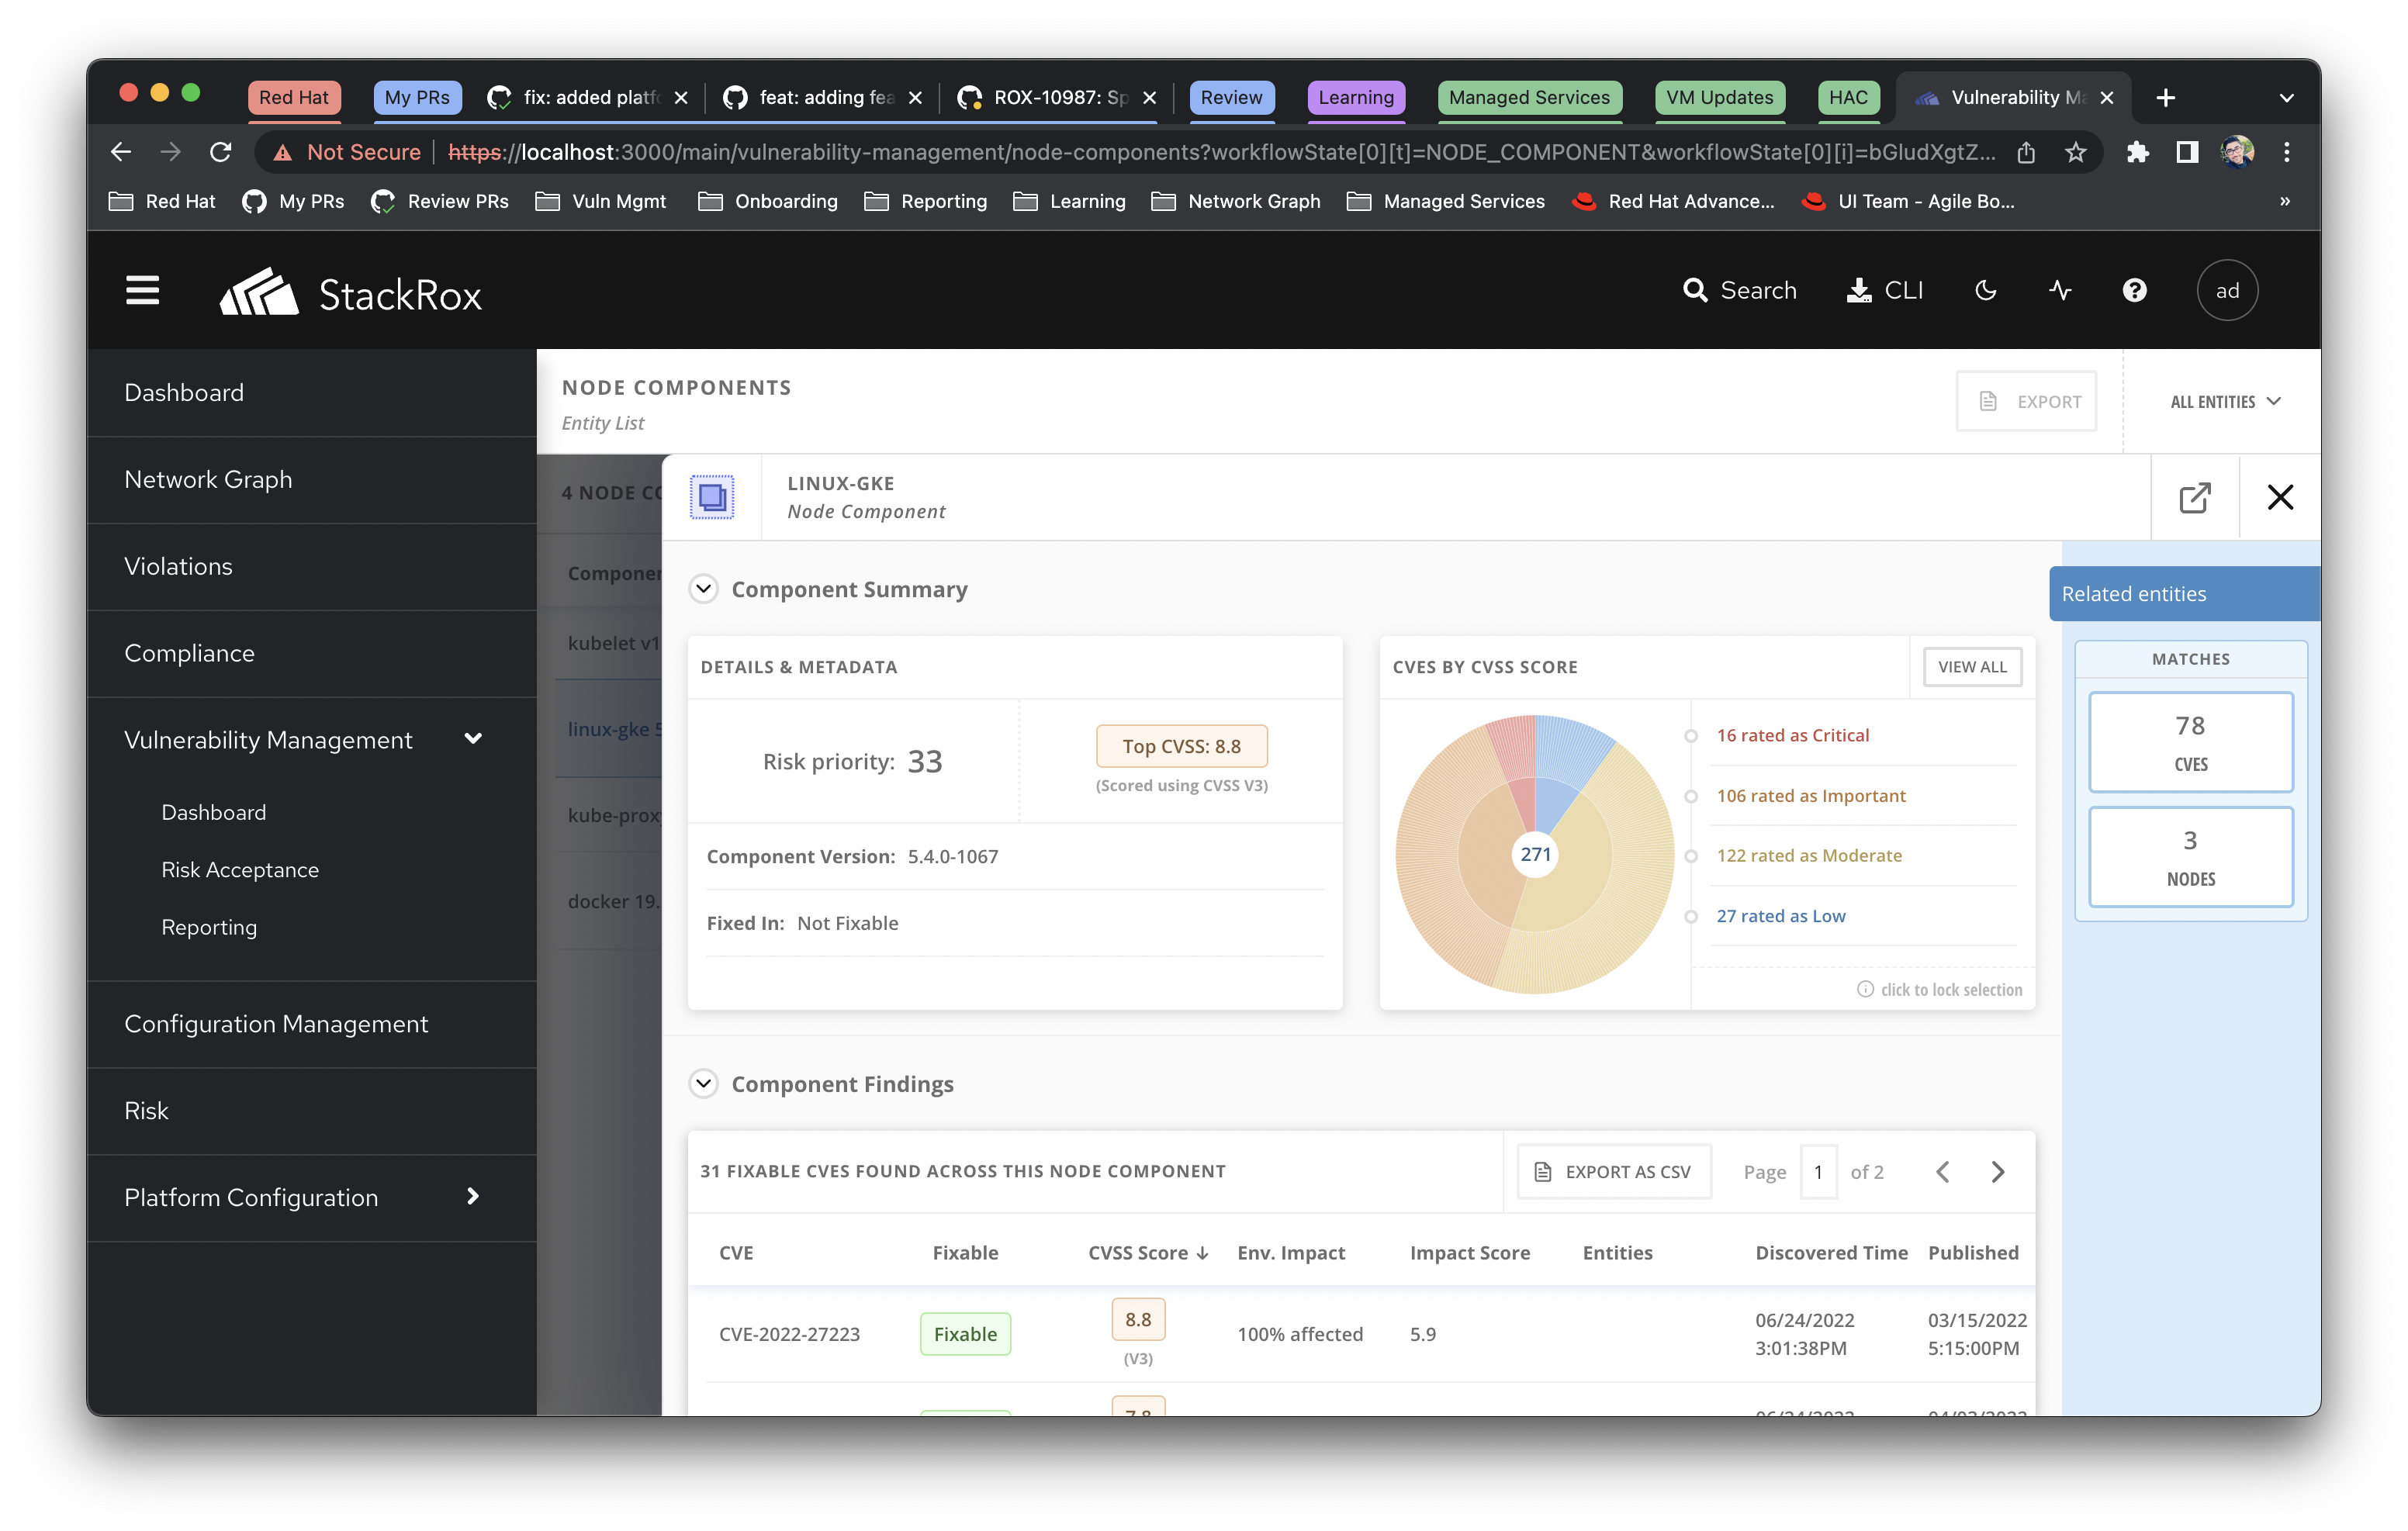Viewport: 2408px width, 1531px height.
Task: Open linux-gke in external view icon
Action: click(x=2194, y=498)
